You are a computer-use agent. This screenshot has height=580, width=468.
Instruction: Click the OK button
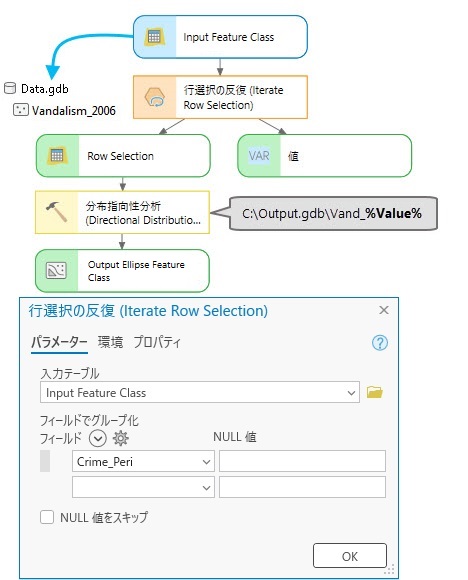tap(350, 556)
